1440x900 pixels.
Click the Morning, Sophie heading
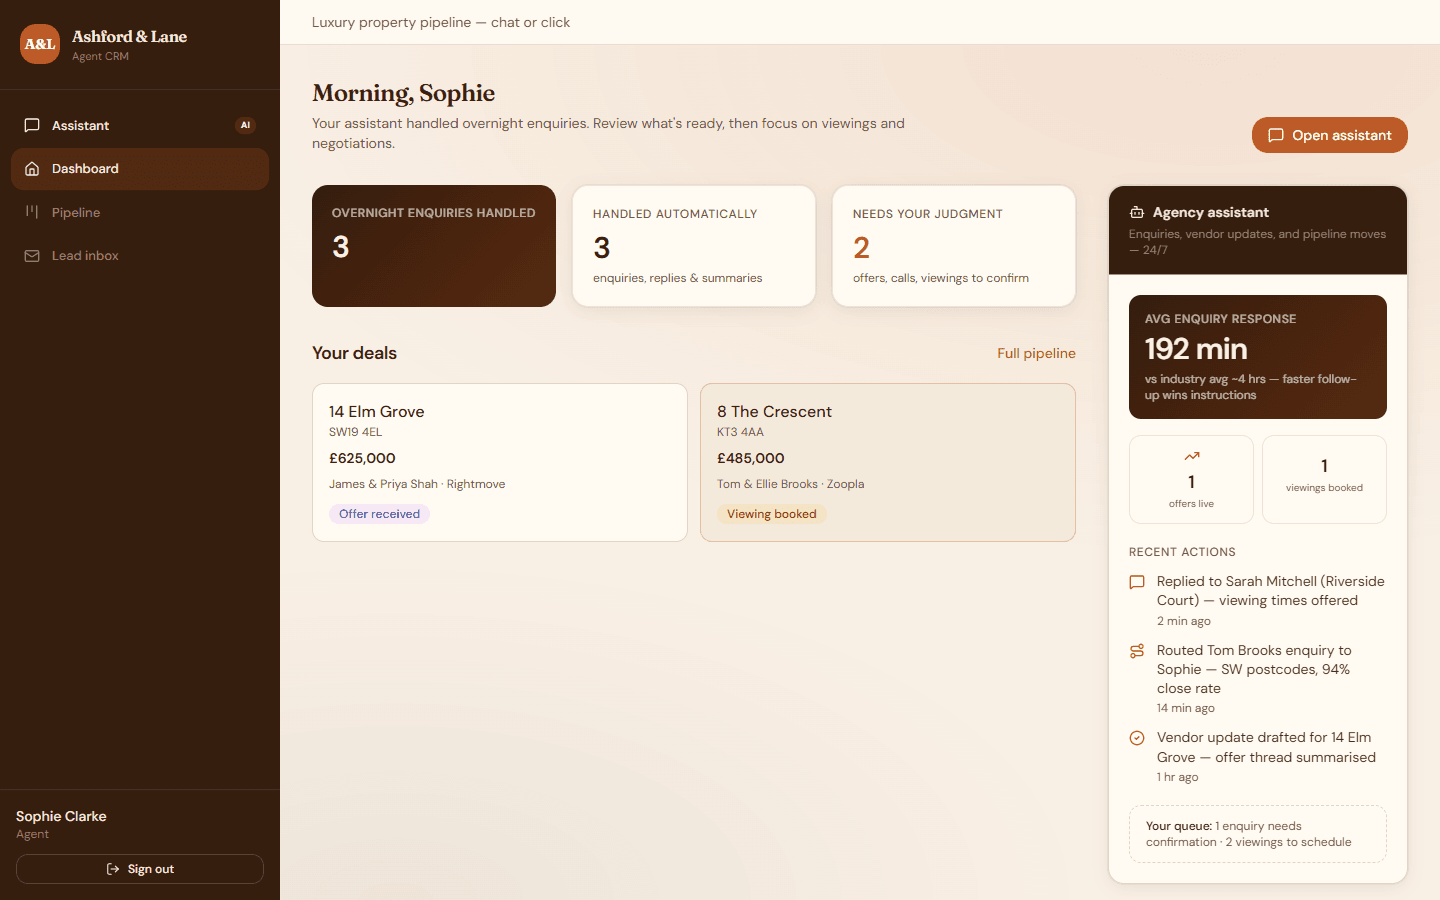coord(403,93)
